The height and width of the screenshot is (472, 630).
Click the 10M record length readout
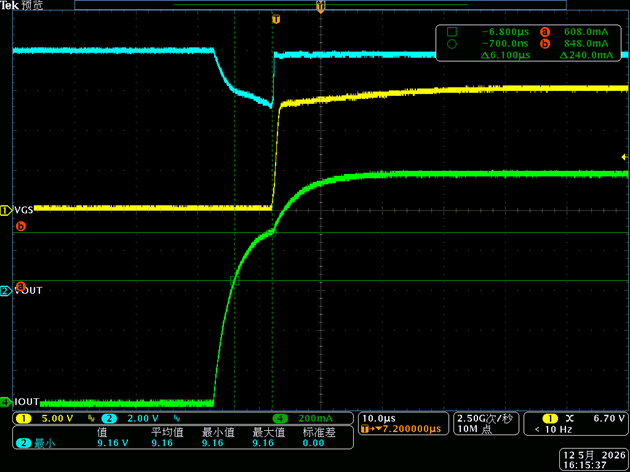474,429
